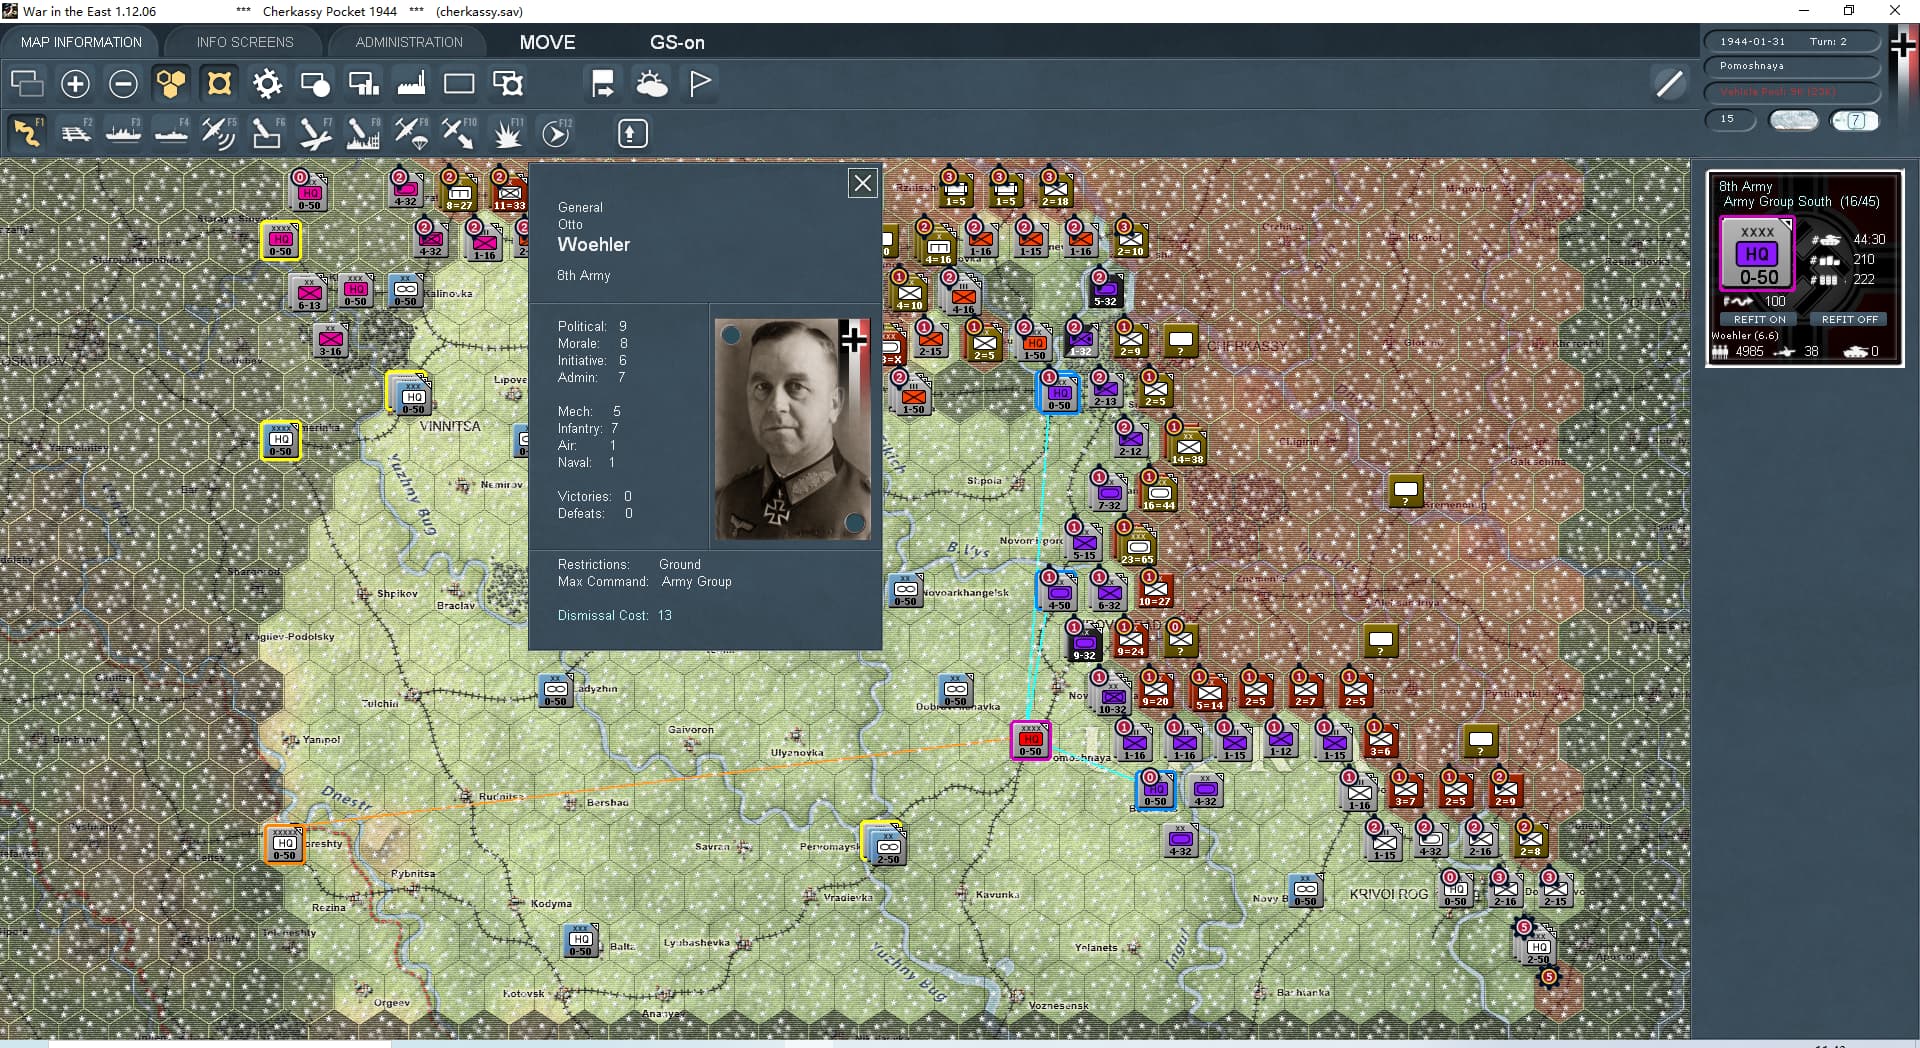Click the screen-with-gear icon
Image resolution: width=1920 pixels, height=1048 pixels.
(508, 83)
